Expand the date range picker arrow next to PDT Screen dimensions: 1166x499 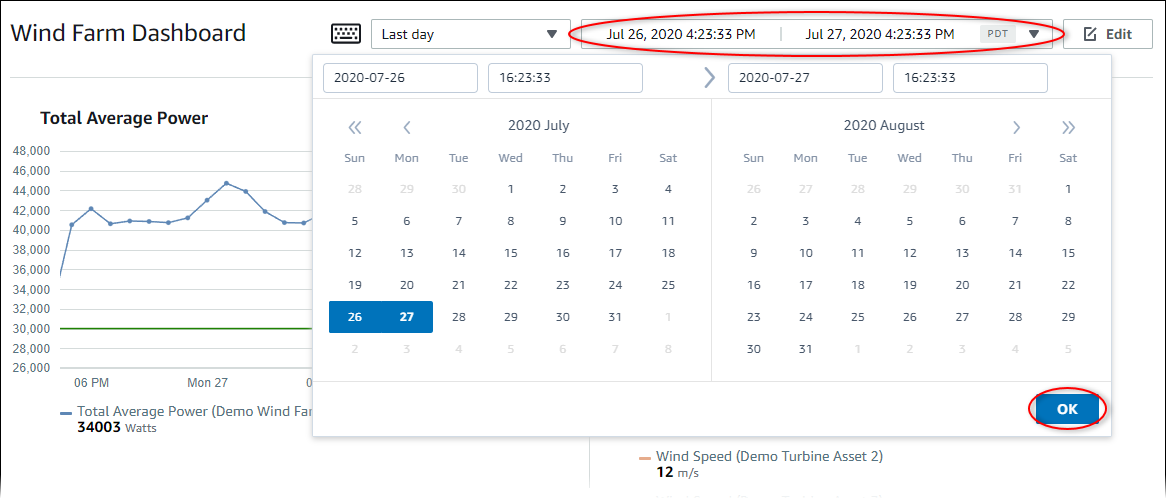pos(1033,34)
